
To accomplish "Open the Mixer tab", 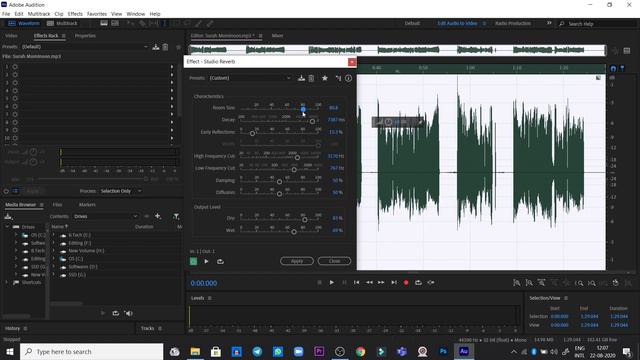I will 278,36.
